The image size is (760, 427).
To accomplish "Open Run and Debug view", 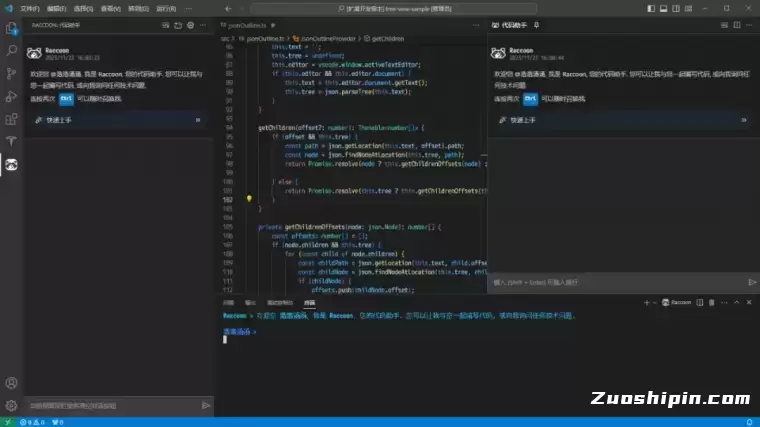I will (x=11, y=96).
